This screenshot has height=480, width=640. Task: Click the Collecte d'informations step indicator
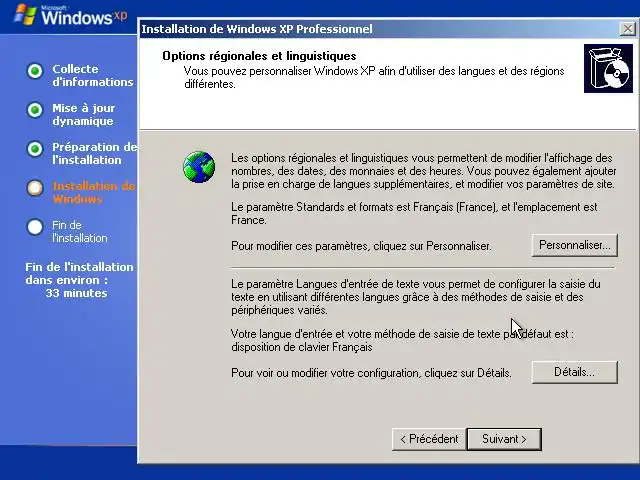pyautogui.click(x=35, y=71)
